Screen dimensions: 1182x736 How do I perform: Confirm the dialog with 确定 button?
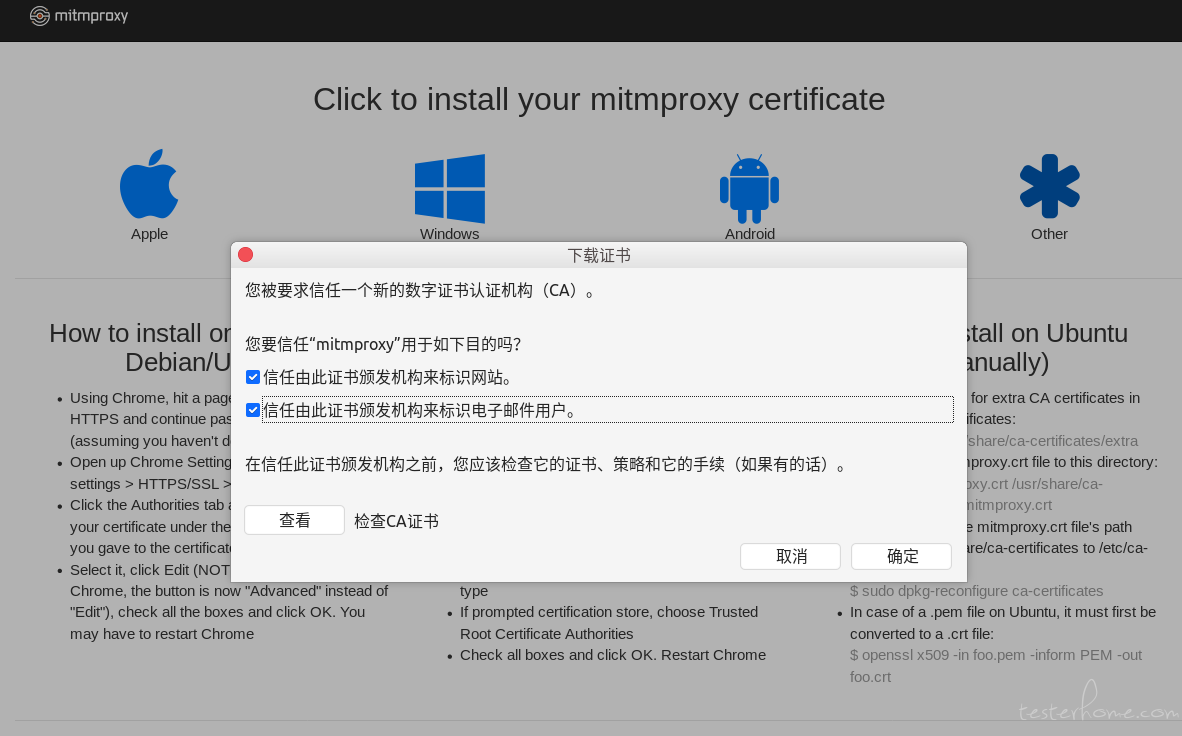pyautogui.click(x=902, y=557)
